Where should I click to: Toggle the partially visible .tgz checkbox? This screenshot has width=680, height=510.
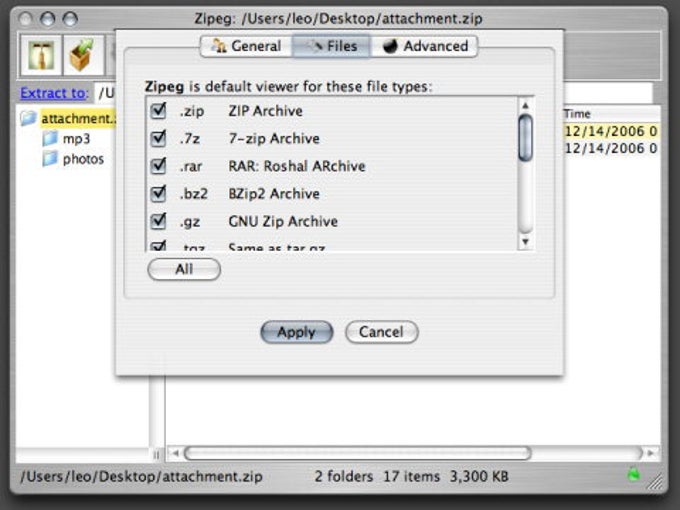[158, 246]
